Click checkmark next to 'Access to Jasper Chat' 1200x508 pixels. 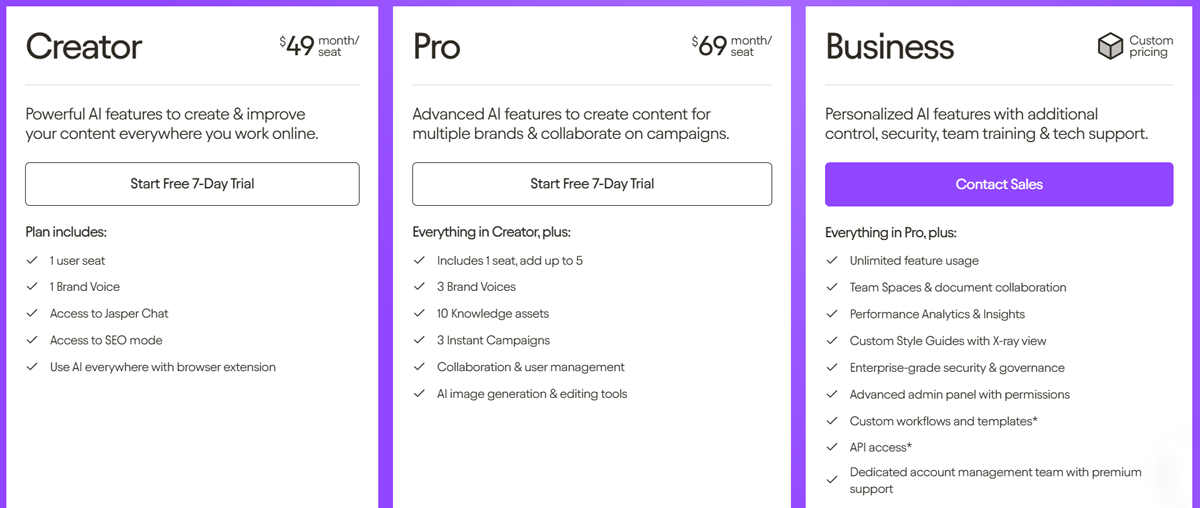[32, 313]
